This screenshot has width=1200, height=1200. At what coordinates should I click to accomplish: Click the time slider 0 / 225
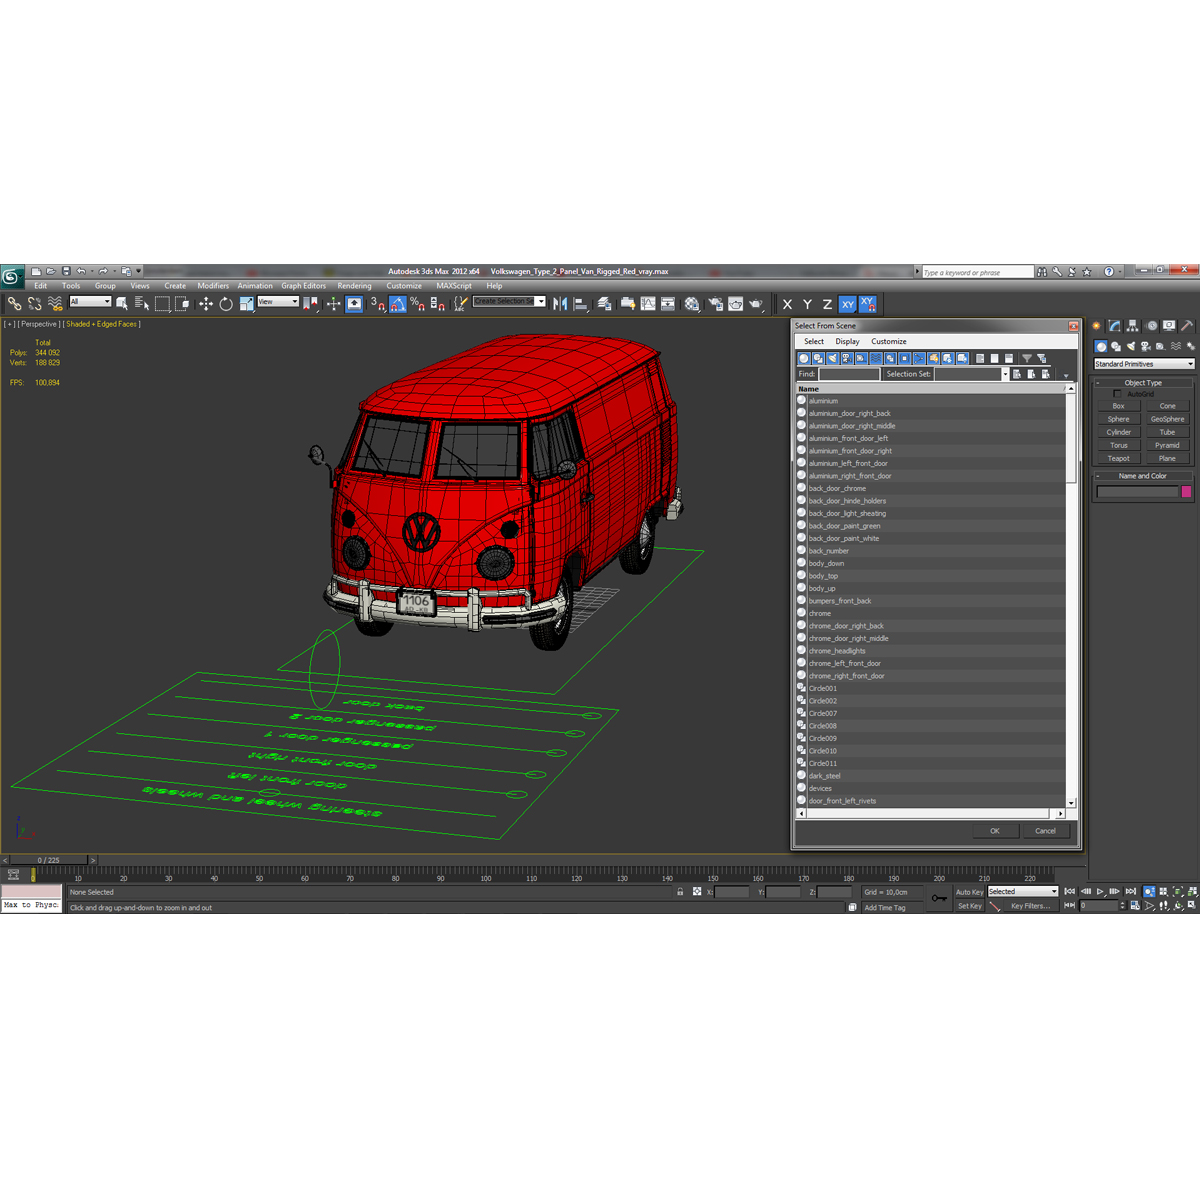(x=49, y=860)
